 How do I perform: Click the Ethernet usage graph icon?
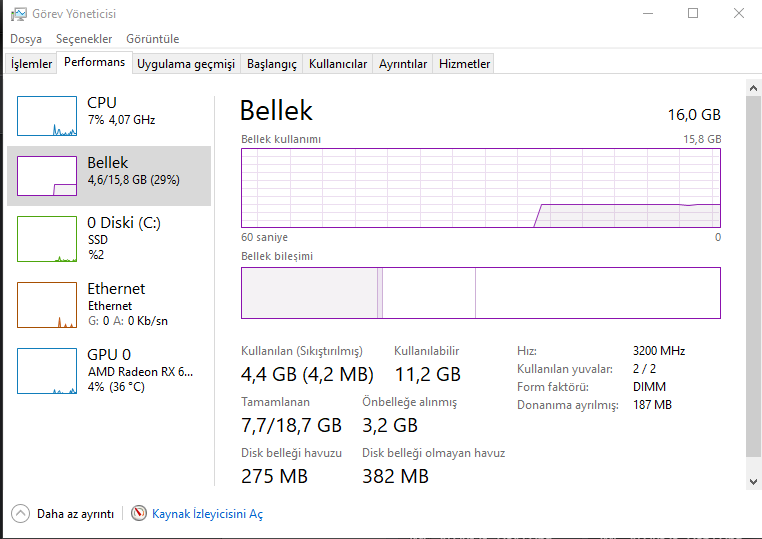[47, 305]
